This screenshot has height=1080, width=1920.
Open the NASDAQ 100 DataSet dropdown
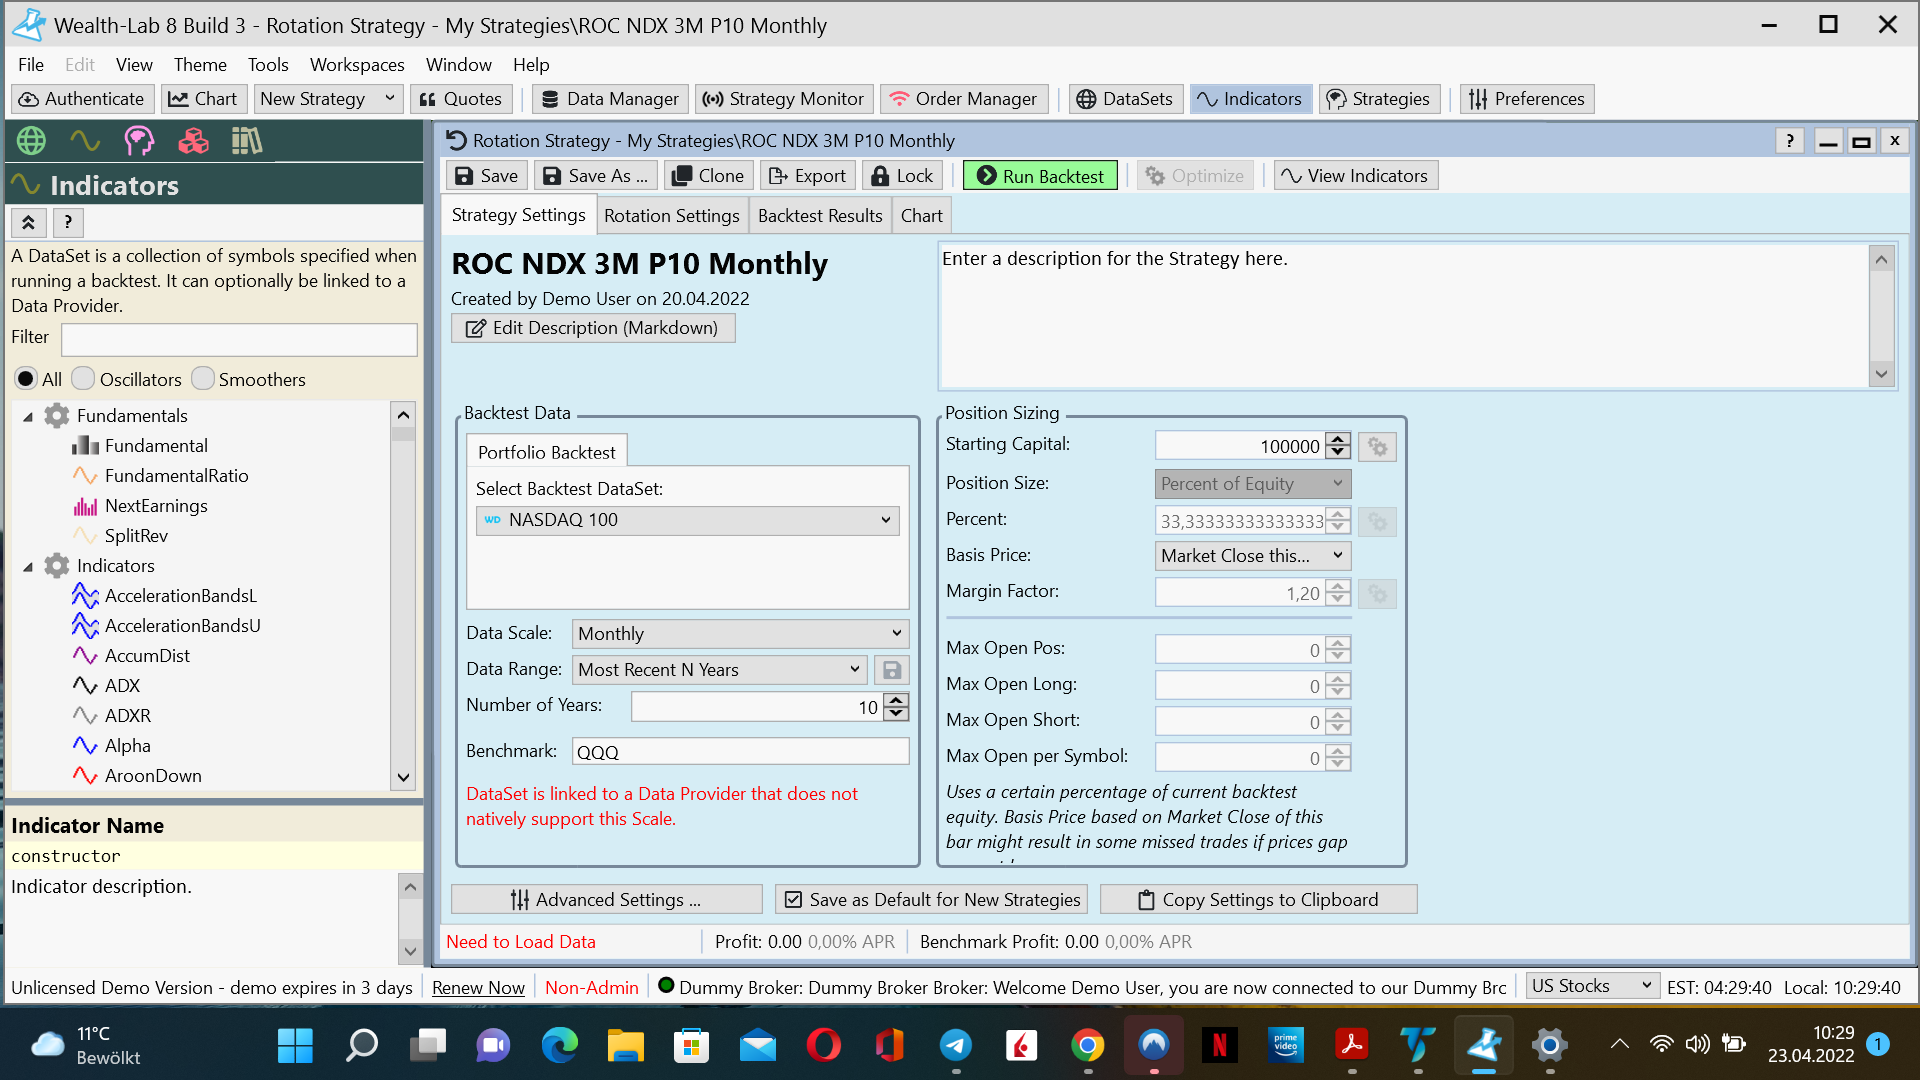(687, 520)
